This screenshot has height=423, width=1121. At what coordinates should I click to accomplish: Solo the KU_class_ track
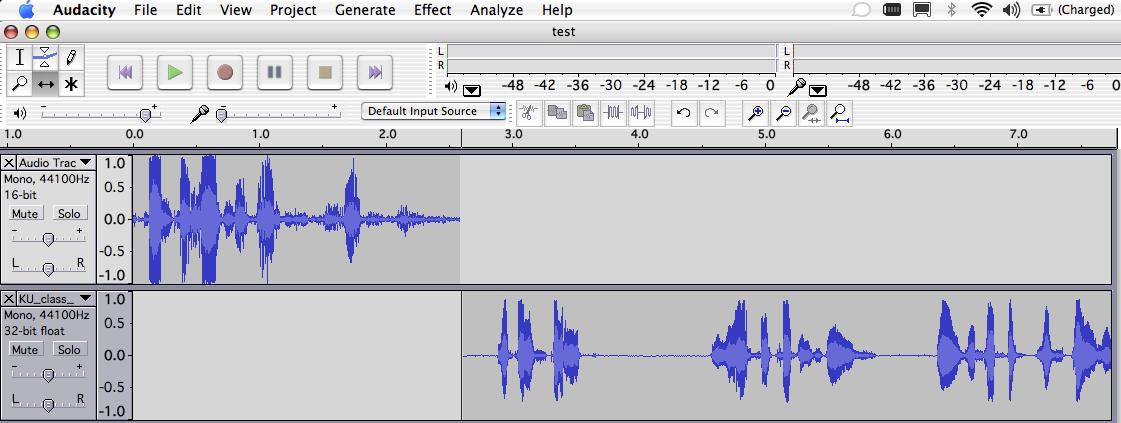(69, 349)
